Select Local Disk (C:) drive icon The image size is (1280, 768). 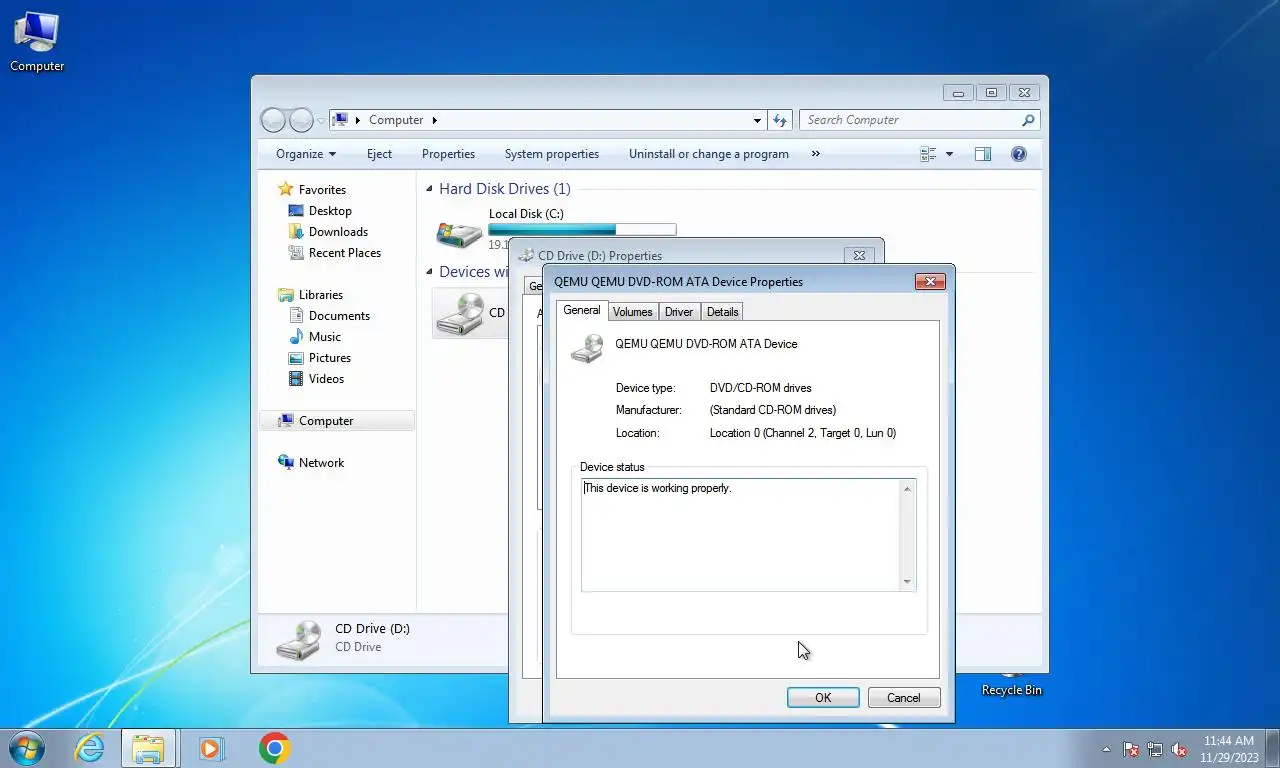coord(459,234)
